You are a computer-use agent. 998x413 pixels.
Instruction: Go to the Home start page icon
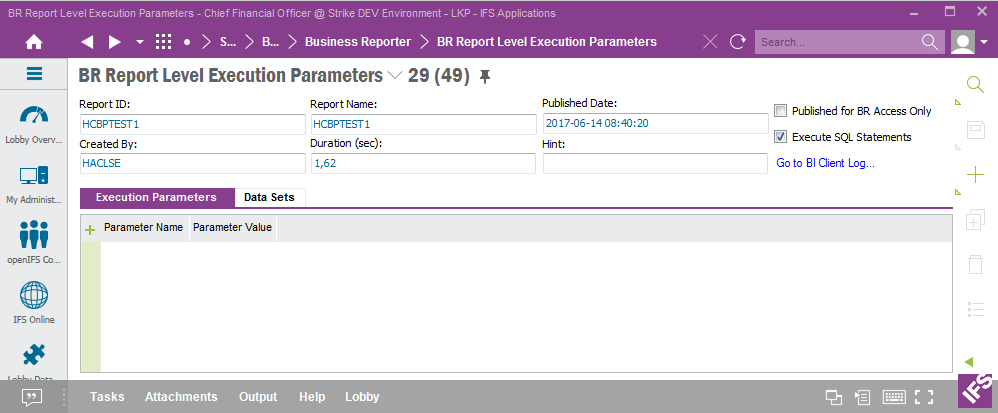33,42
